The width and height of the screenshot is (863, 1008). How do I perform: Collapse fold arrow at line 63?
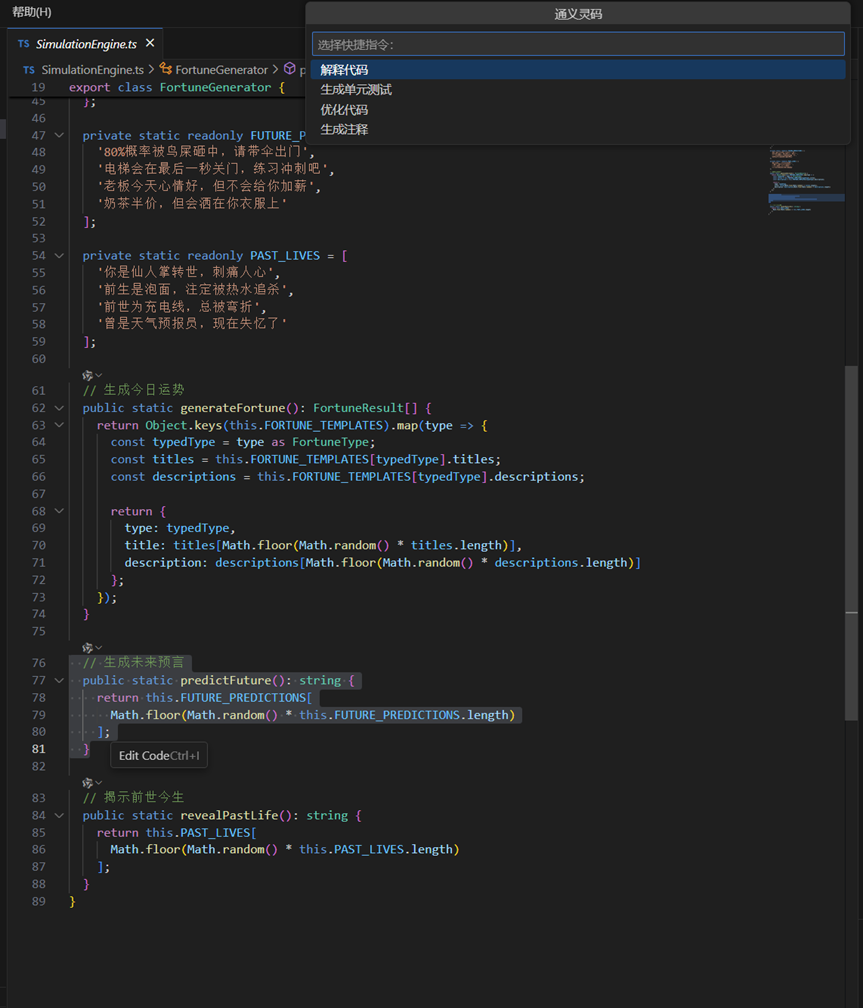point(59,425)
